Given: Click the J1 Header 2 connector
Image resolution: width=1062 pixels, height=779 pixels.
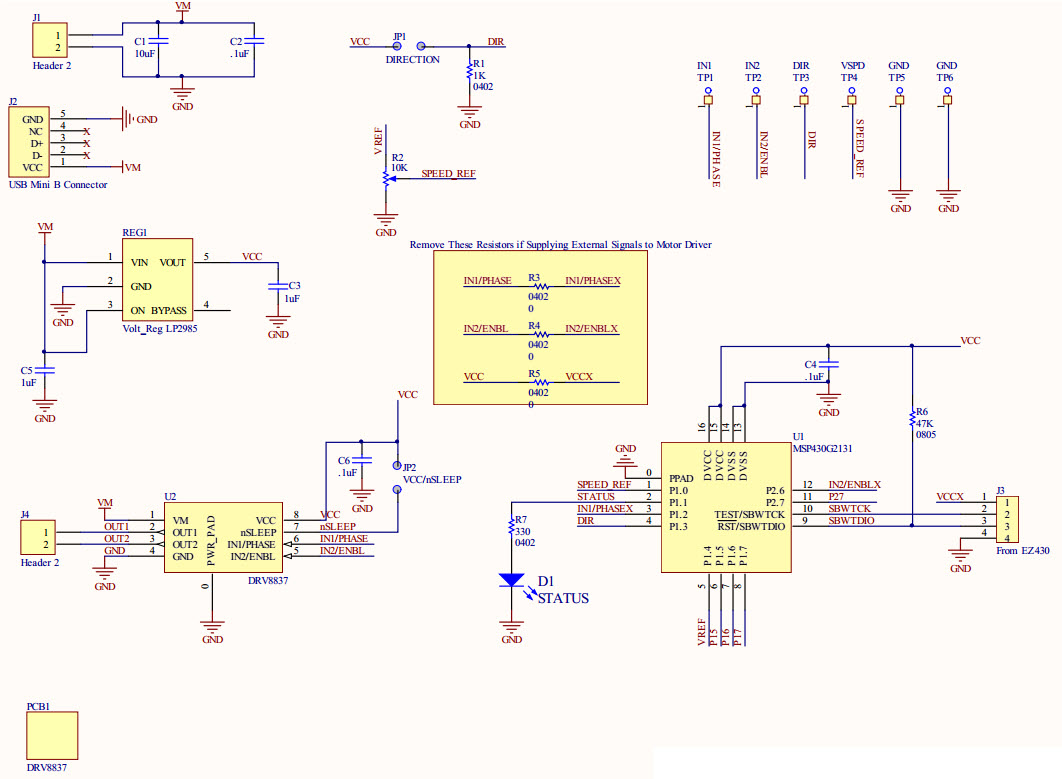Looking at the screenshot, I should click(x=47, y=42).
